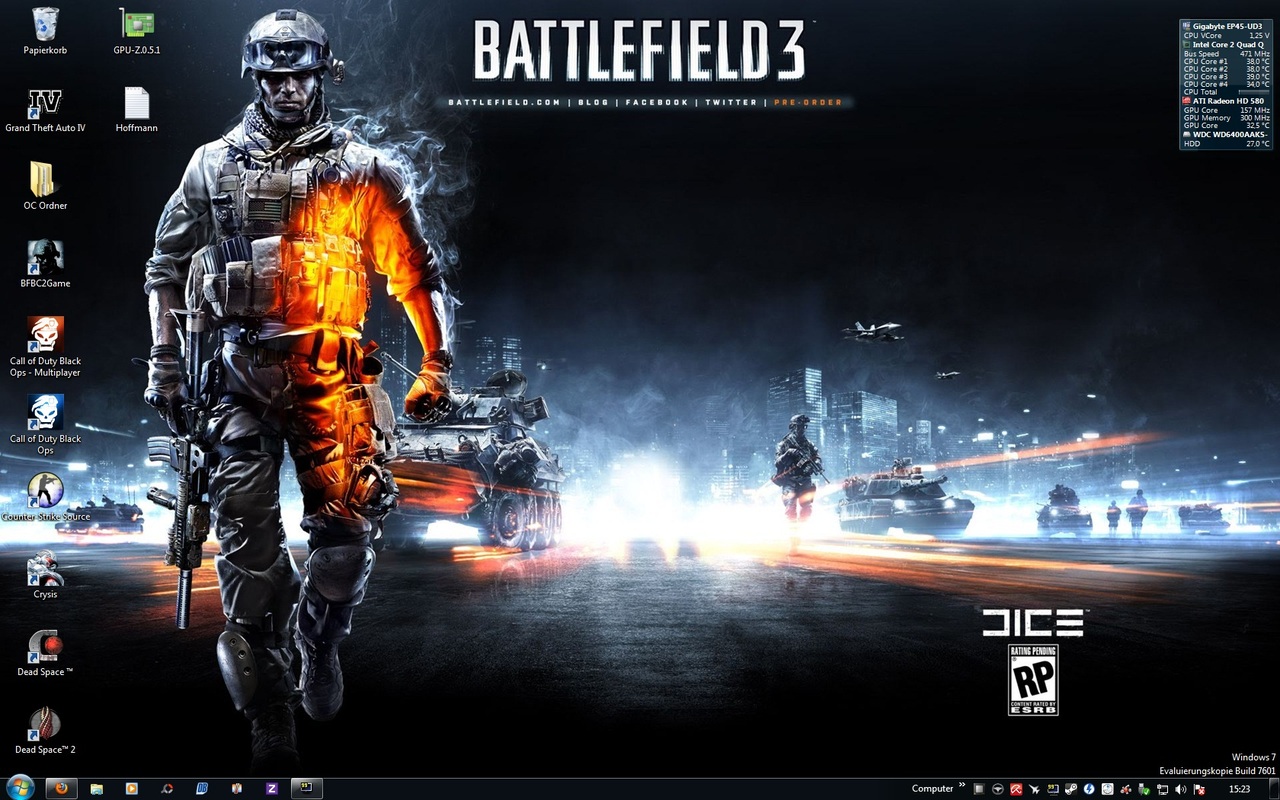1280x800 pixels.
Task: Select the Crysis desktop shortcut
Action: [x=45, y=575]
